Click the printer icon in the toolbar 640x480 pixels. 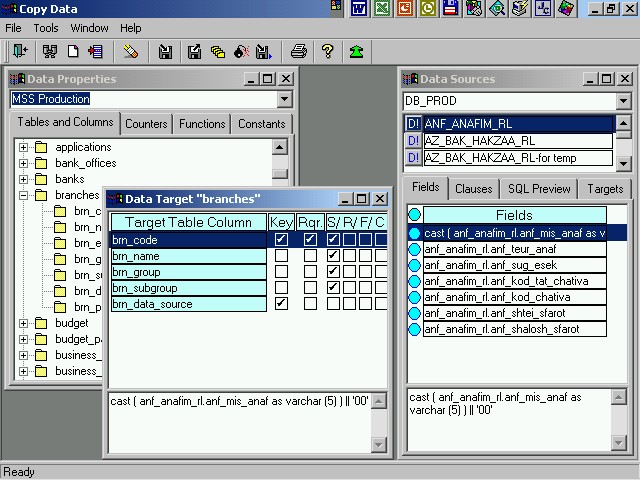[x=298, y=51]
